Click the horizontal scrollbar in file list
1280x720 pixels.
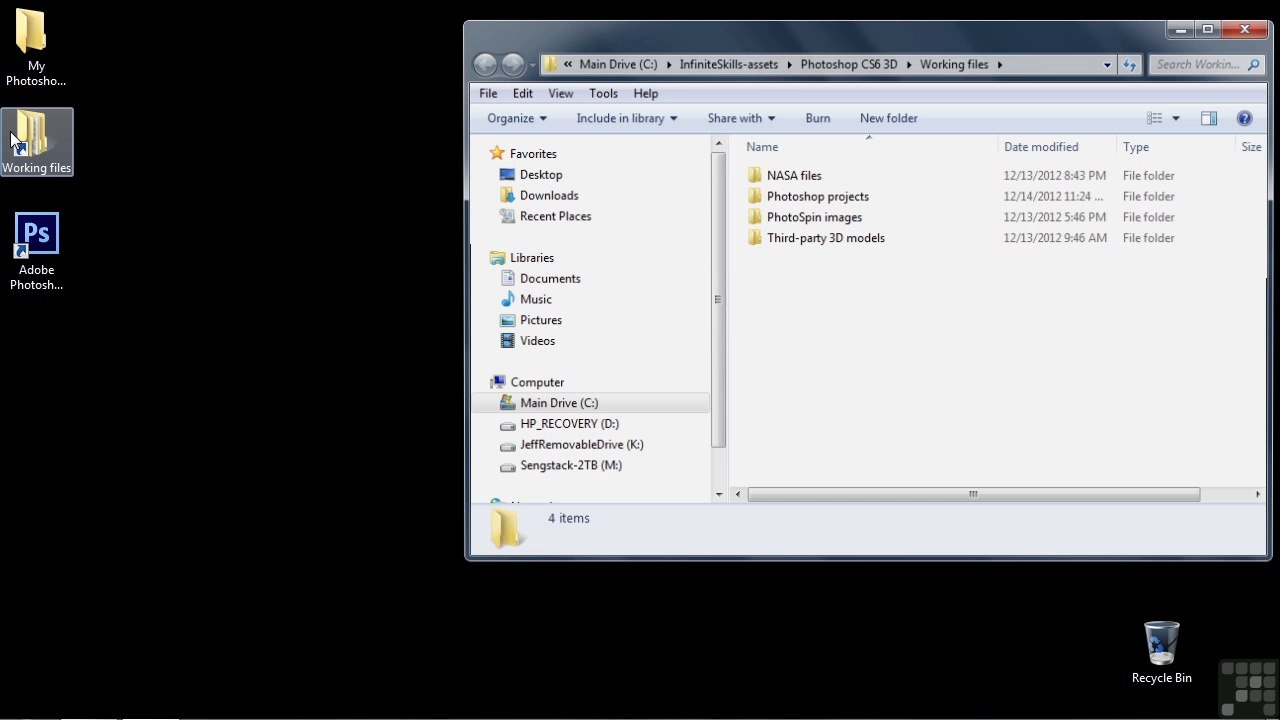(x=973, y=494)
